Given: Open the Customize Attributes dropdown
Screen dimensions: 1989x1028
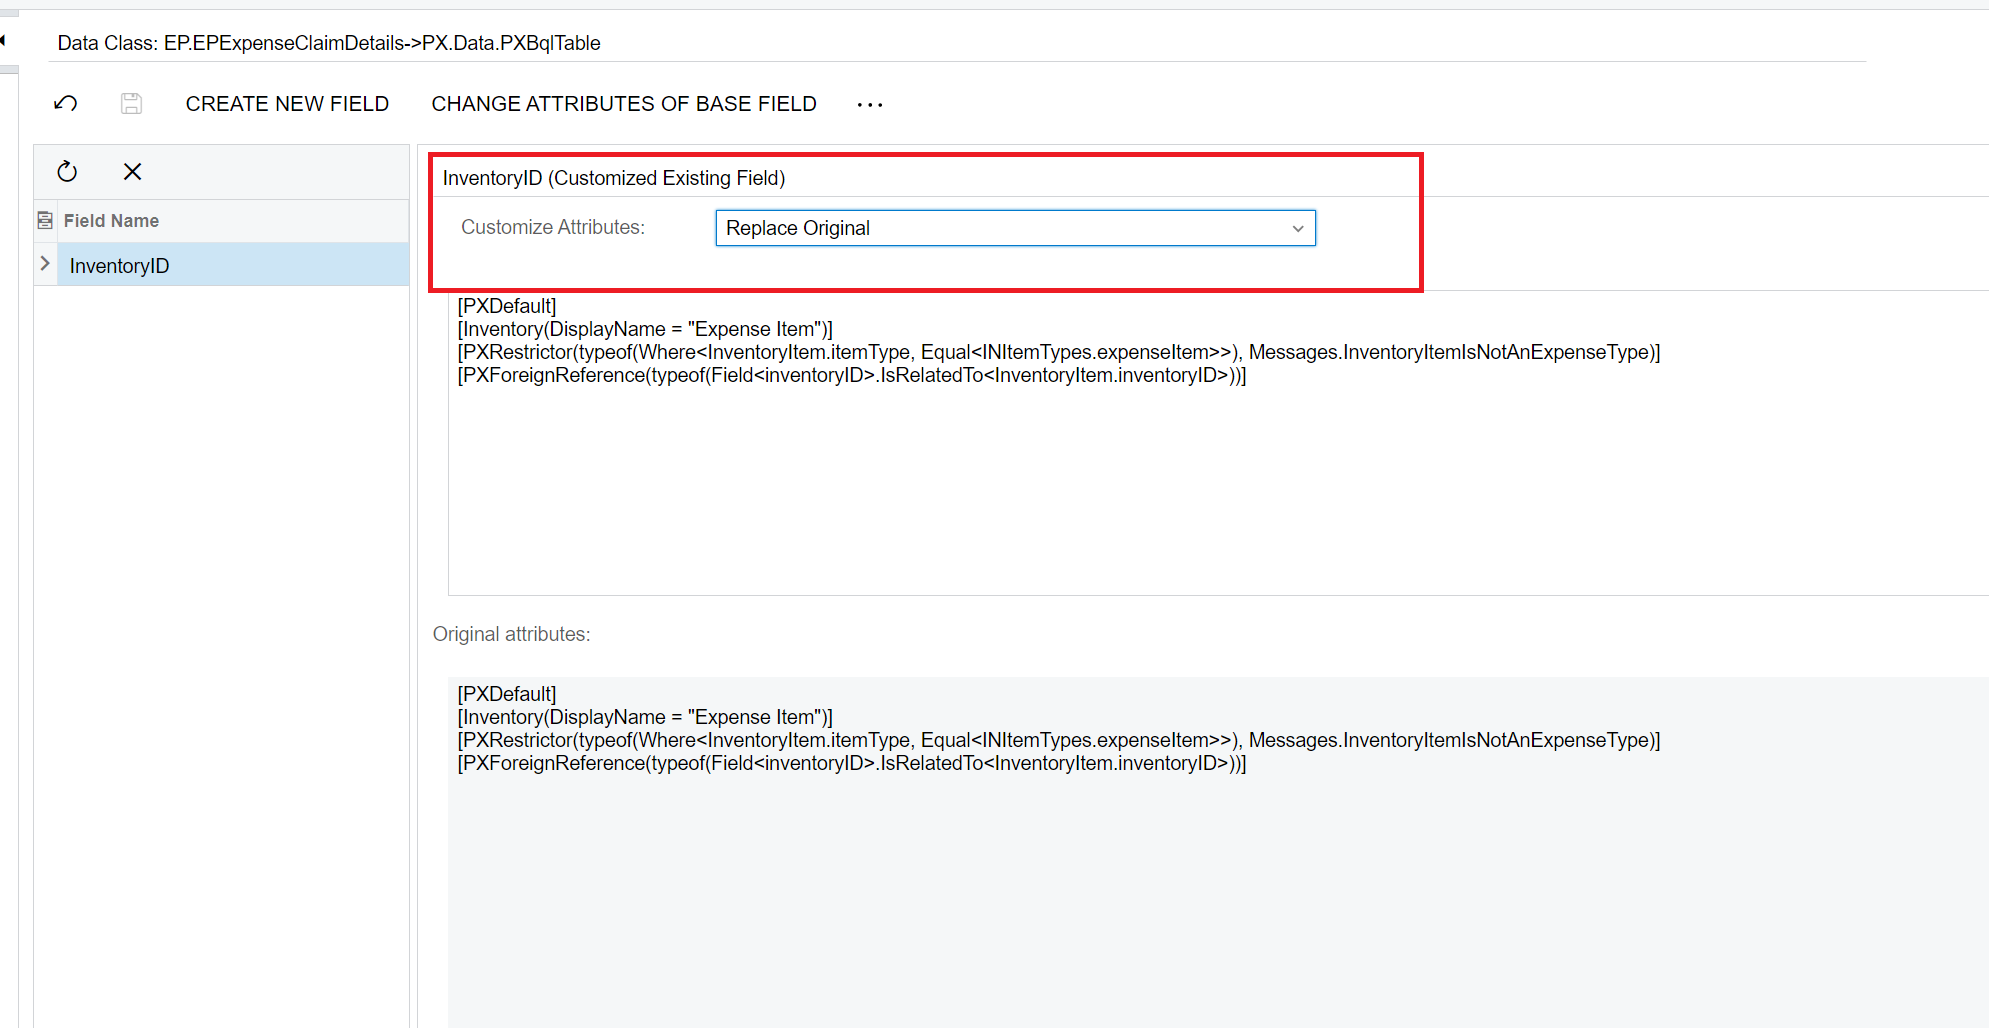Looking at the screenshot, I should tap(1014, 228).
